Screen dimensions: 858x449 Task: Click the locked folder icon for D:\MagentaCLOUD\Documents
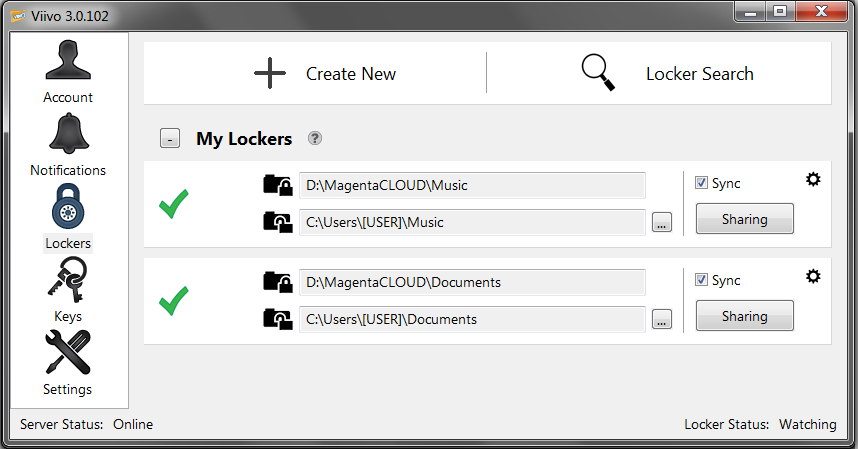pyautogui.click(x=277, y=282)
